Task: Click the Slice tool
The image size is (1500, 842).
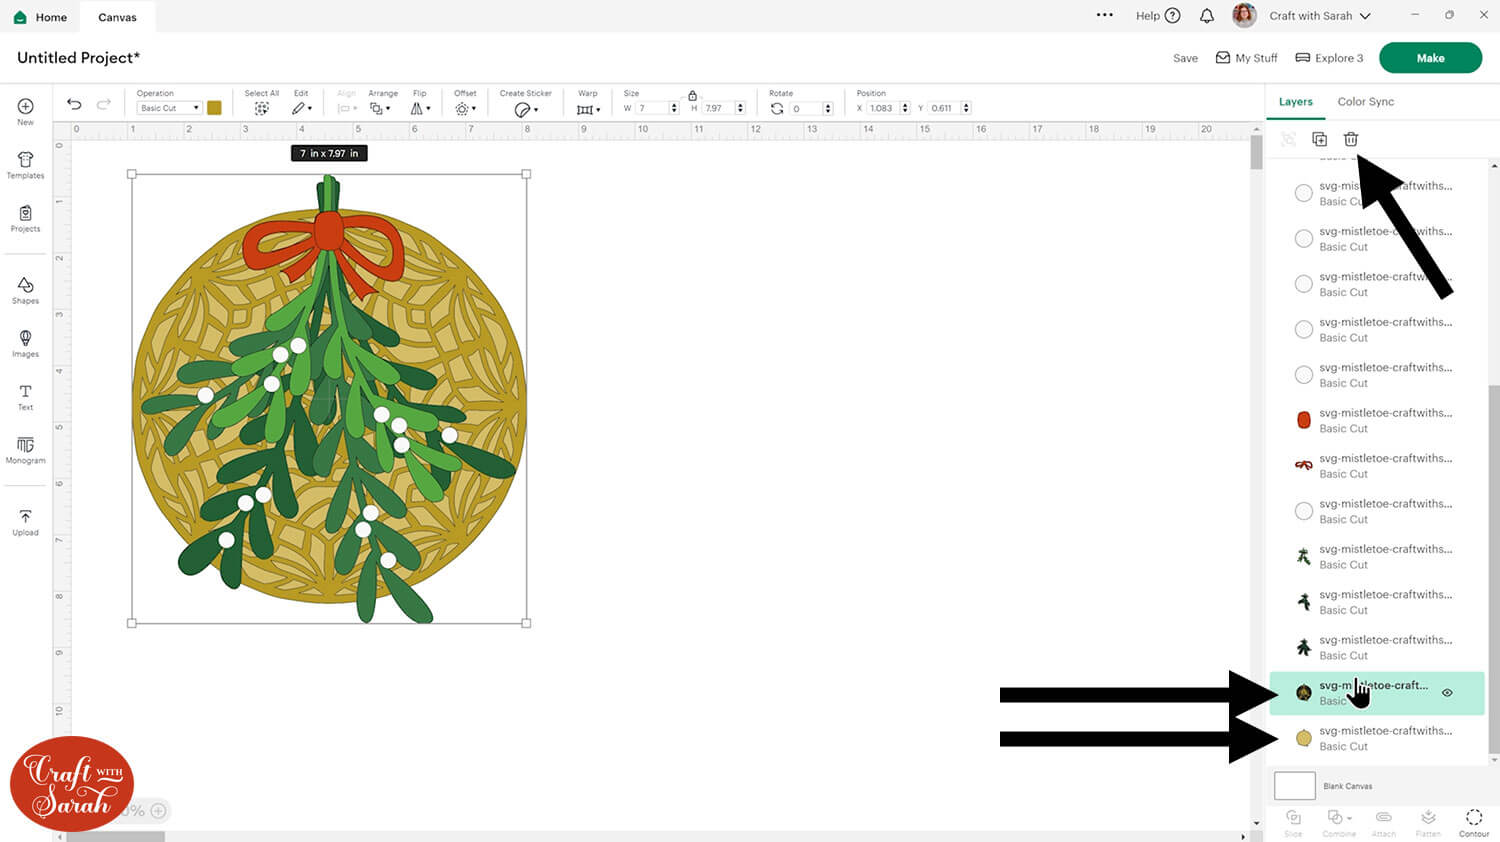Action: coord(1293,822)
